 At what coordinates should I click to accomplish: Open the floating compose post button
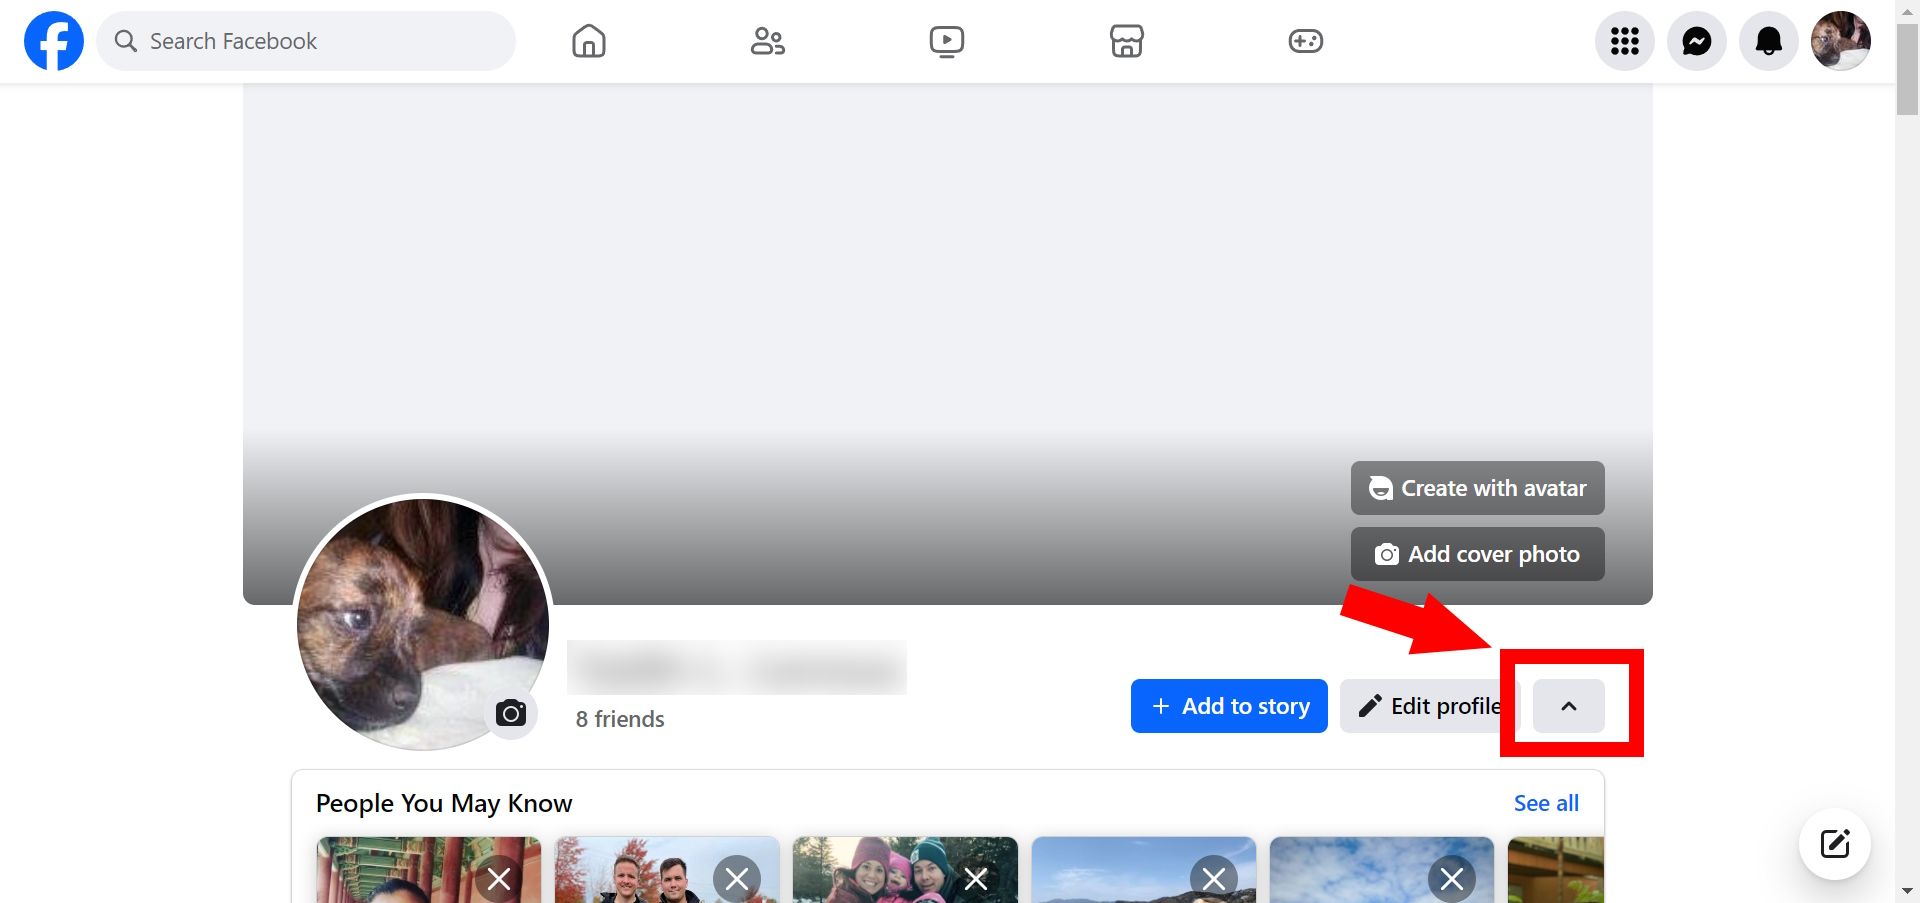1834,843
